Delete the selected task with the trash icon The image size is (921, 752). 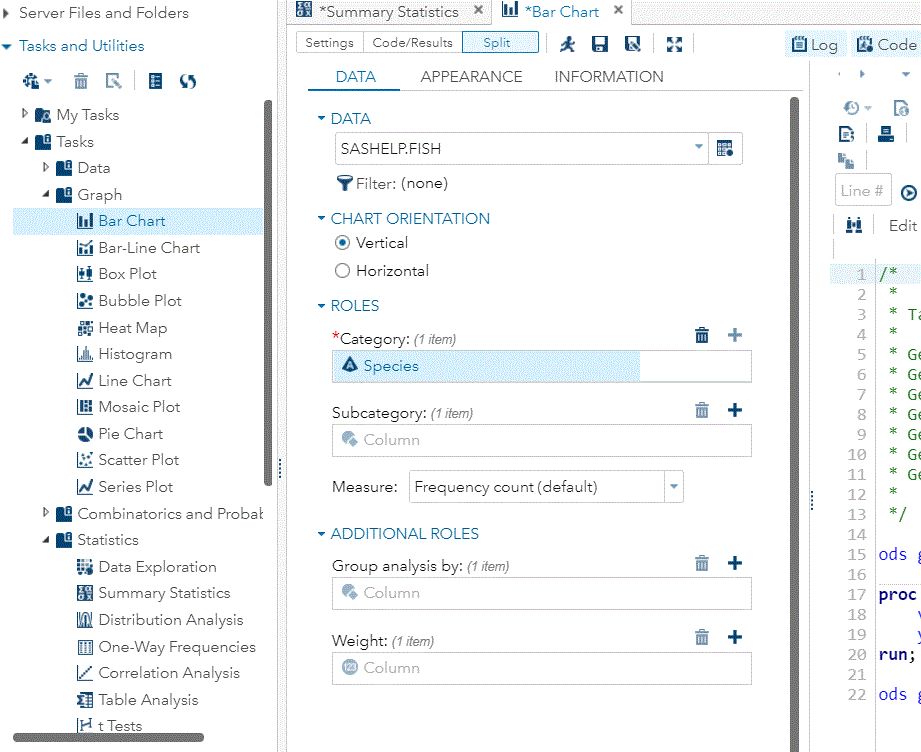80,80
